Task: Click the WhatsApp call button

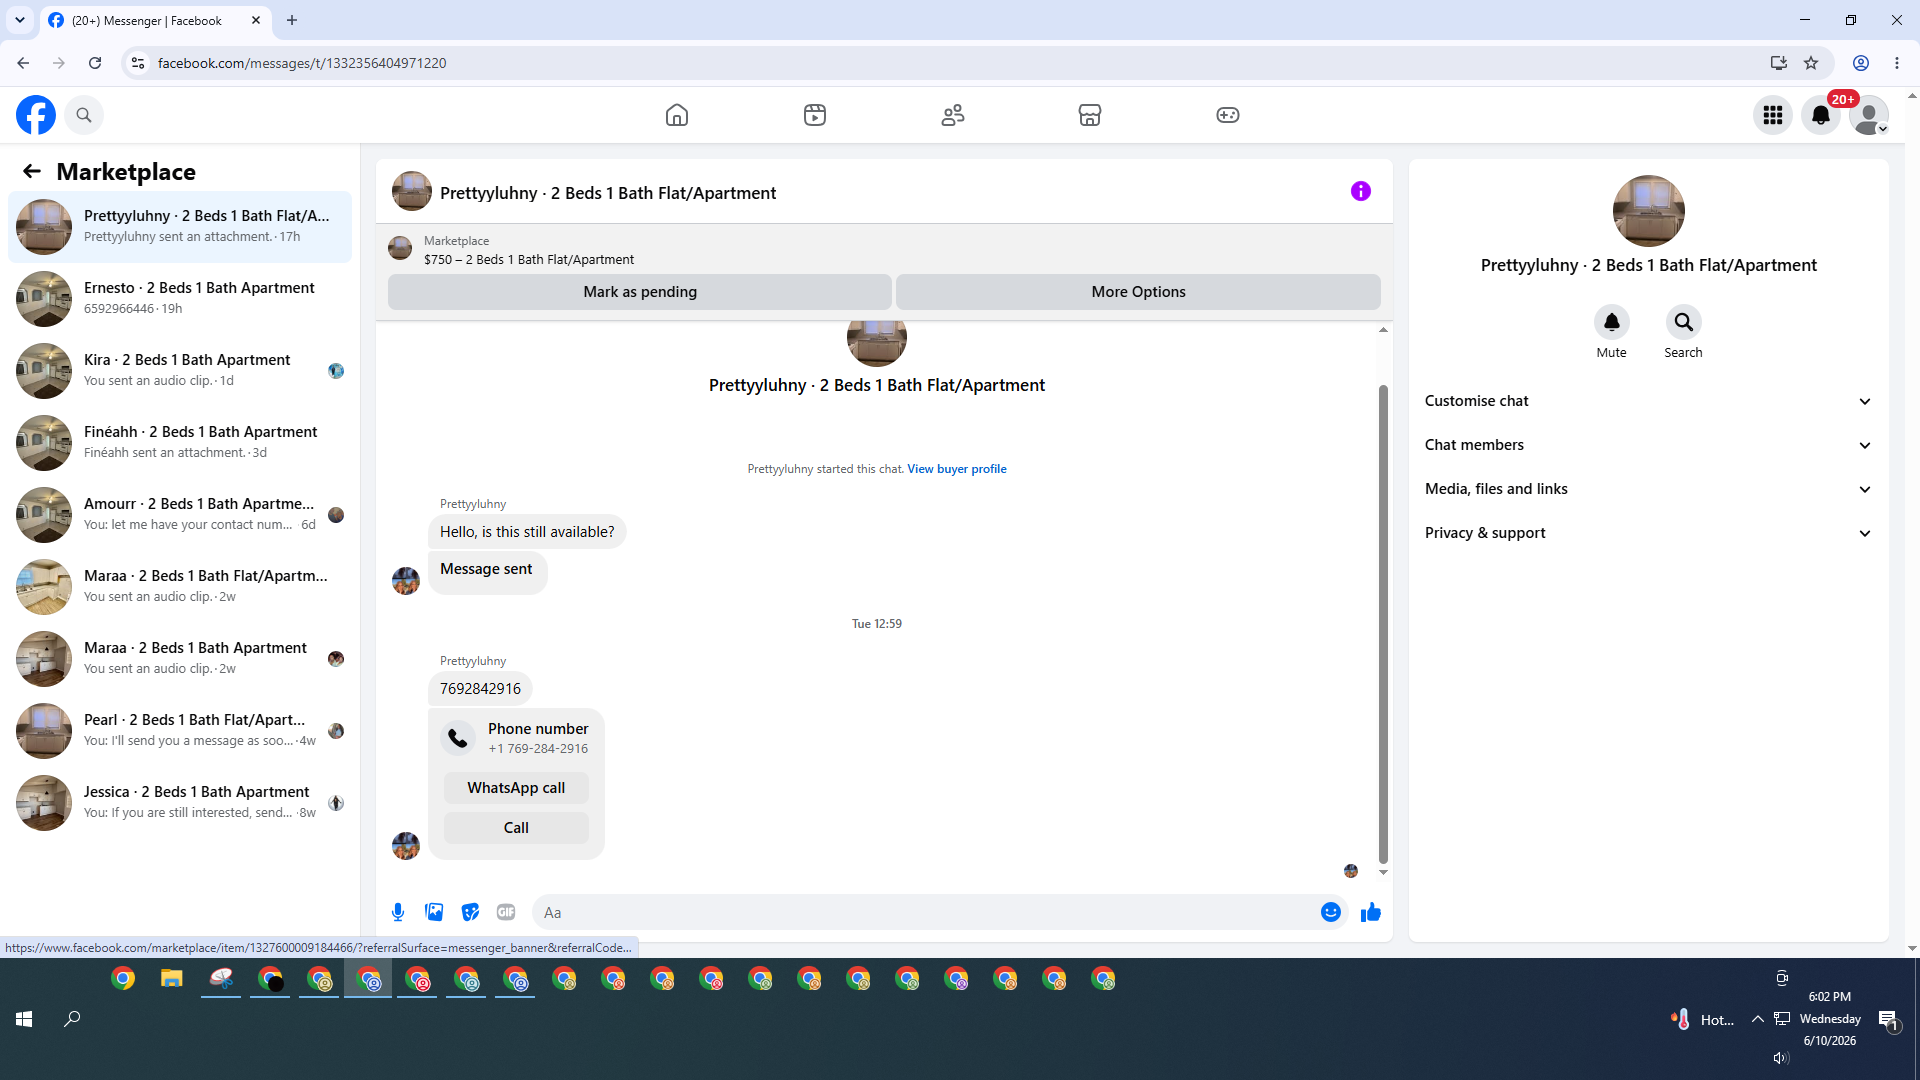Action: (516, 788)
